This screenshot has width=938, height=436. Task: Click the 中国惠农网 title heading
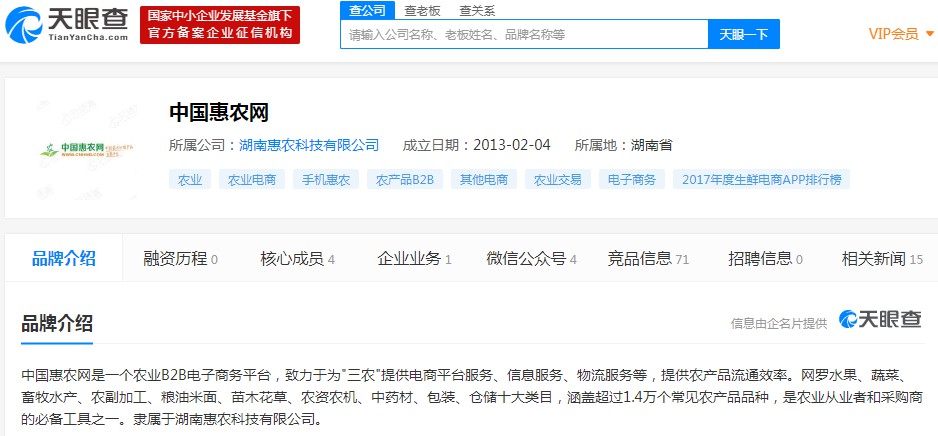tap(219, 112)
